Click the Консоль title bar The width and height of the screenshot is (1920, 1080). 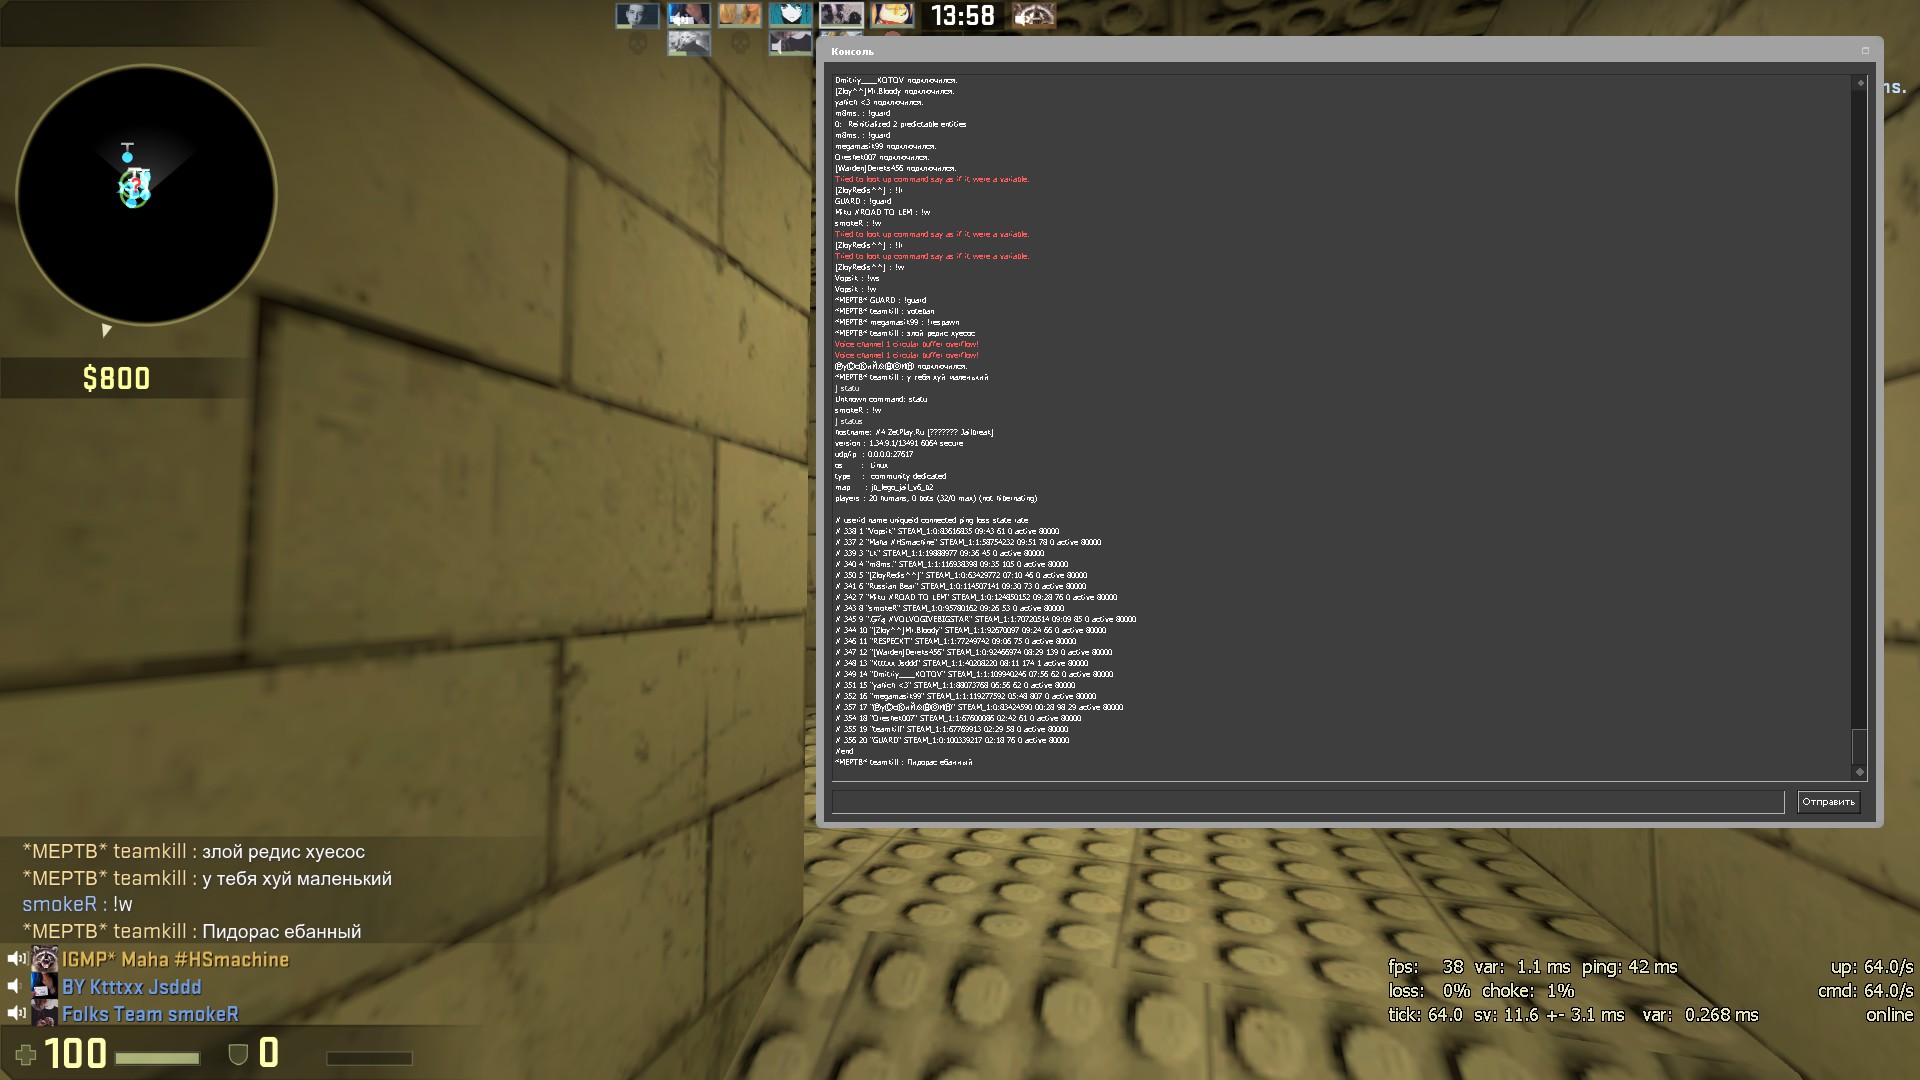(x=1300, y=51)
